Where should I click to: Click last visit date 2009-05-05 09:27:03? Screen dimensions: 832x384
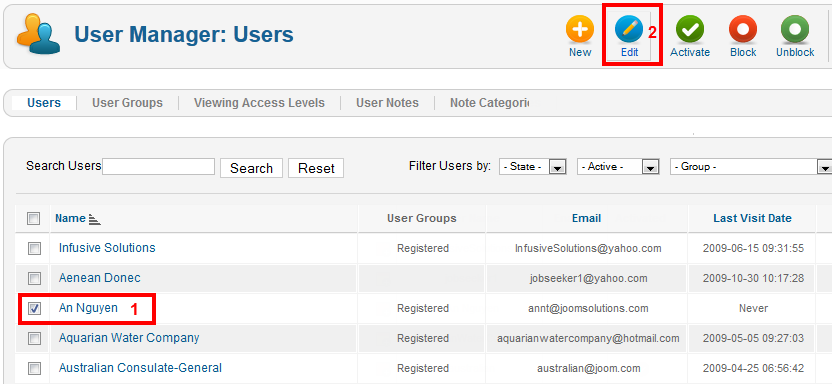coord(753,338)
